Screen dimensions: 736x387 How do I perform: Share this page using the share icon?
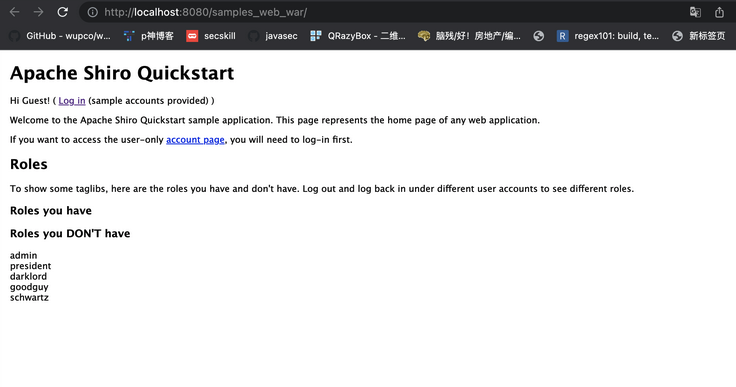click(x=719, y=12)
